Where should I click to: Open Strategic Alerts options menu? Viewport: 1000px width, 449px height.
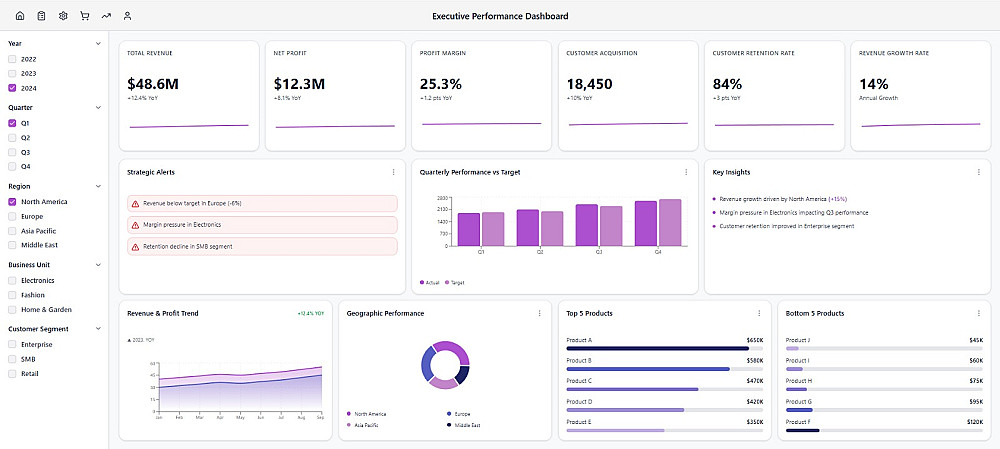tap(393, 172)
